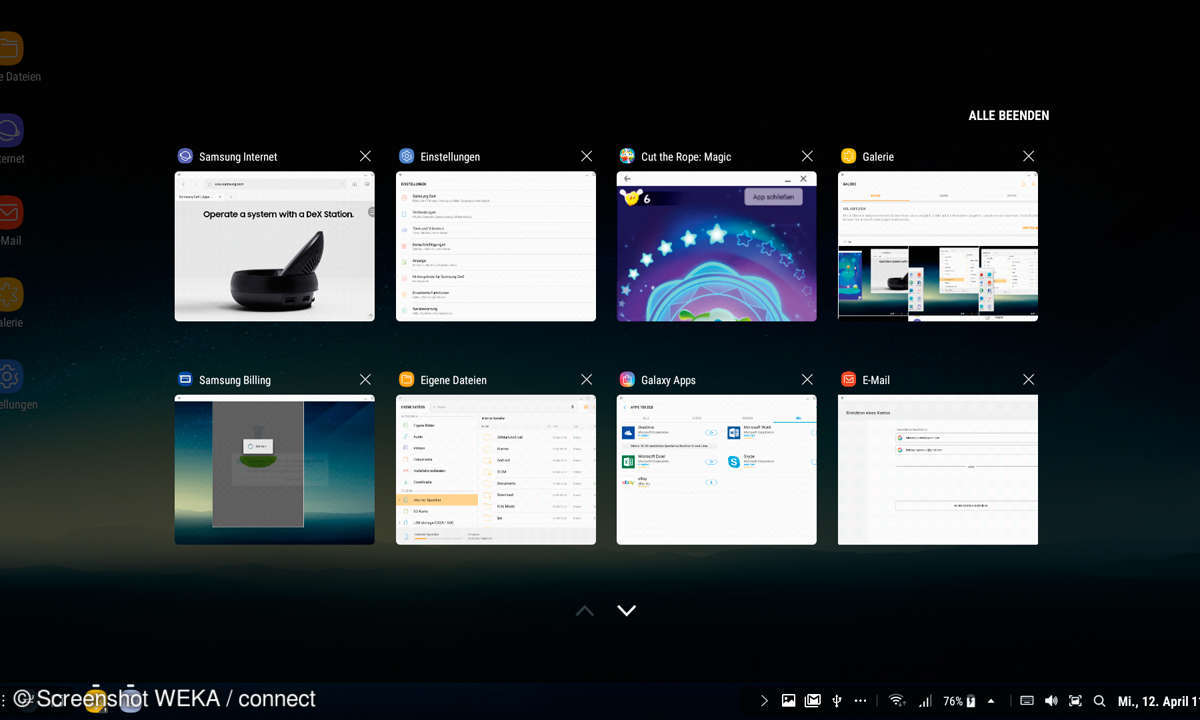The image size is (1200, 720).
Task: Click the volume speaker icon
Action: pos(1051,701)
